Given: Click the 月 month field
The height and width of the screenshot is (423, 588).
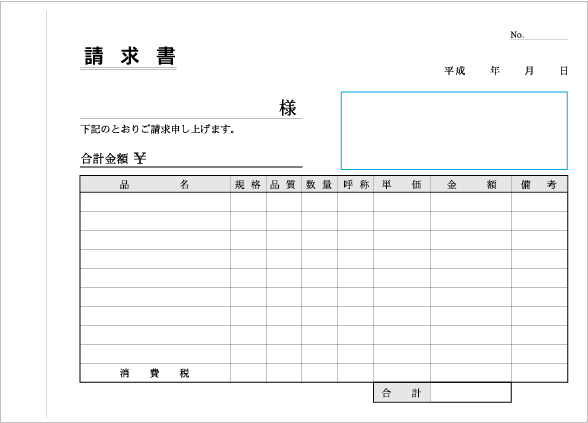Looking at the screenshot, I should [x=529, y=70].
